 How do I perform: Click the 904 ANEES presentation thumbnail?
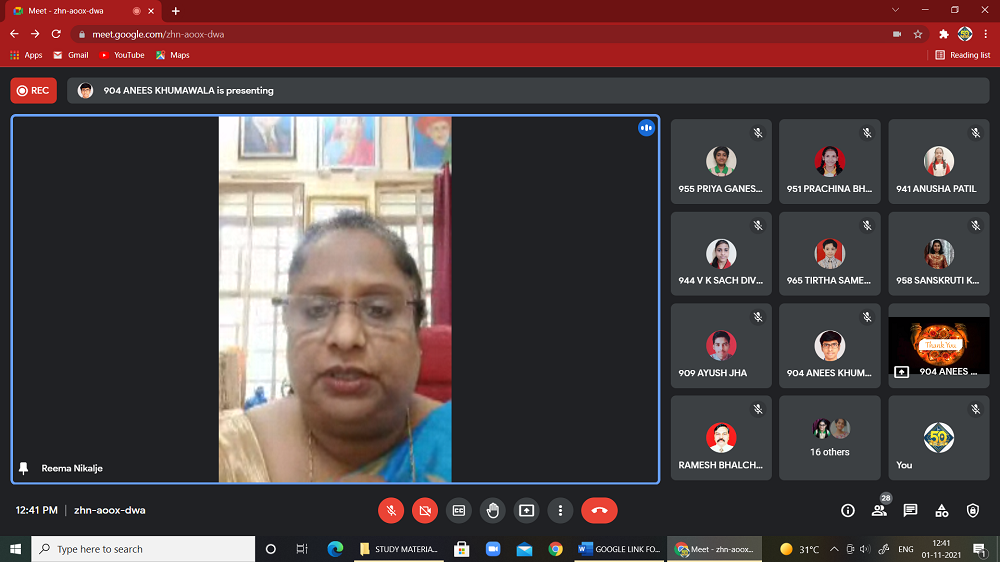pyautogui.click(x=938, y=346)
